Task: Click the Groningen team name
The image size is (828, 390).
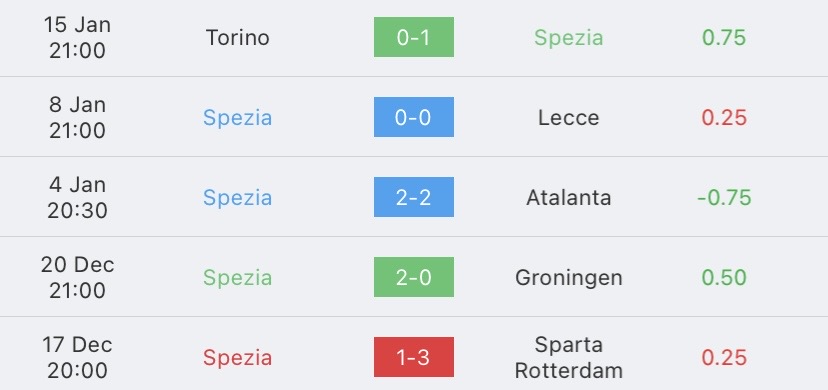Action: click(569, 278)
